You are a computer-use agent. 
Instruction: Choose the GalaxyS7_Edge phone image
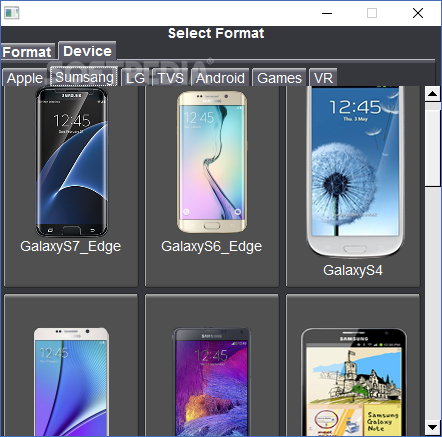tap(72, 161)
